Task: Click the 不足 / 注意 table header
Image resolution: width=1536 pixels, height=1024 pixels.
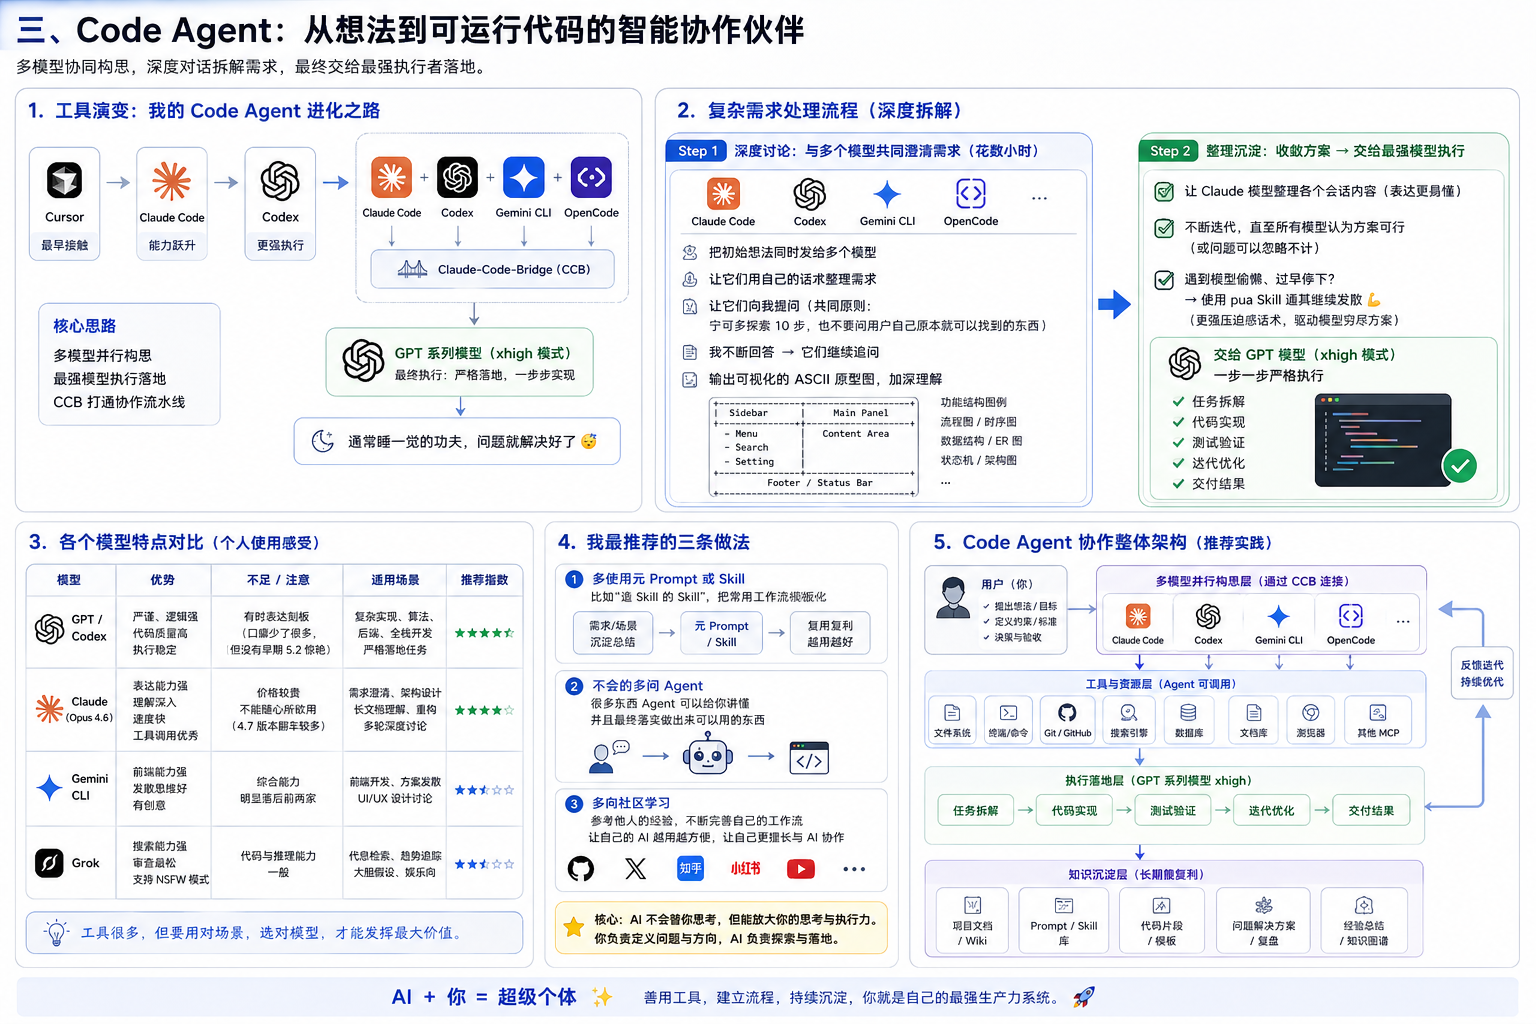Action: pos(278,580)
